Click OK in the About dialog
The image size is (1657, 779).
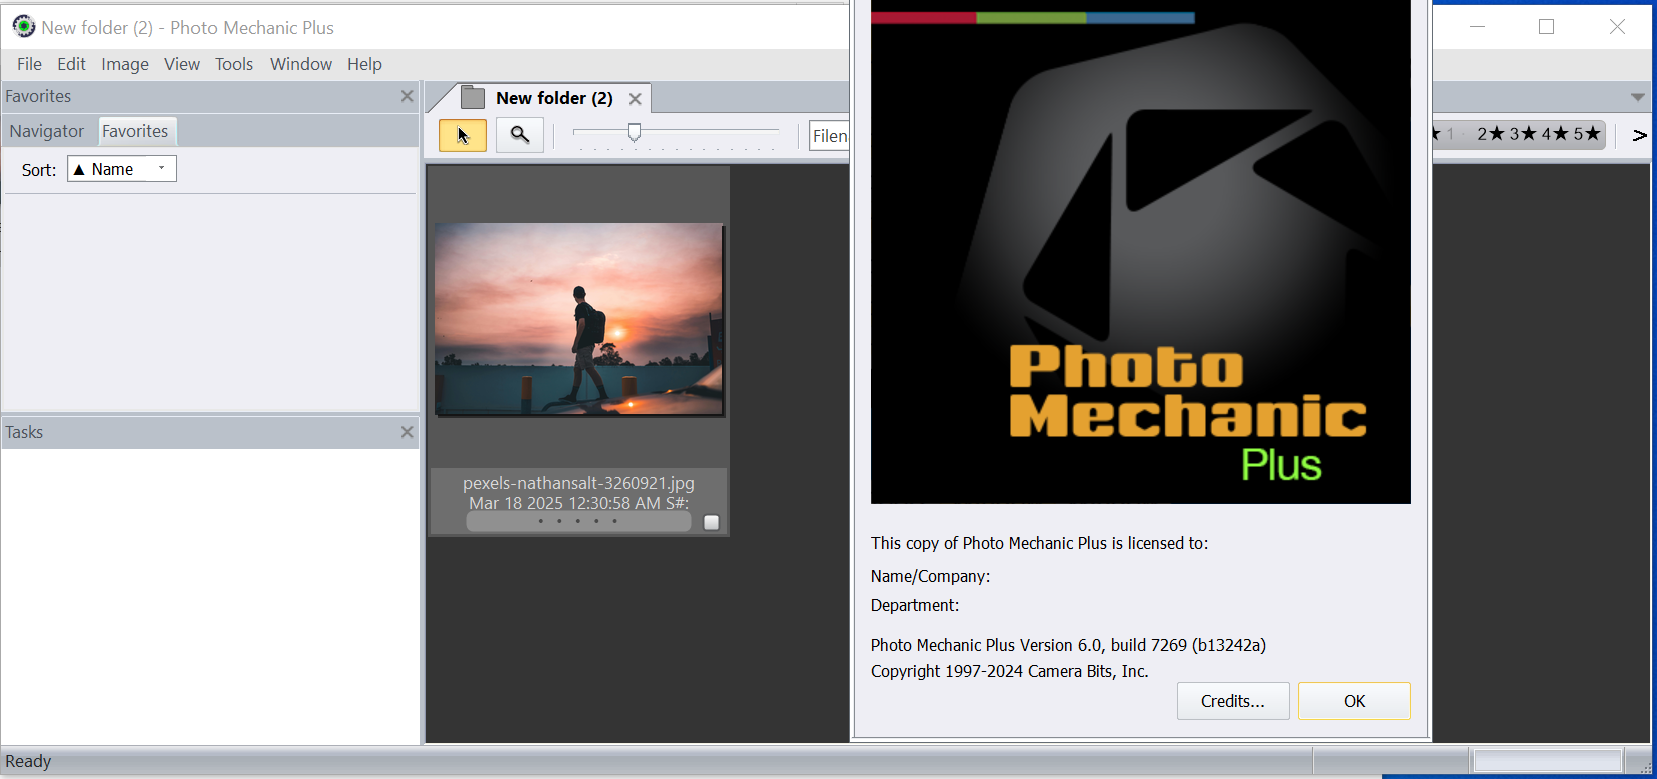1354,701
